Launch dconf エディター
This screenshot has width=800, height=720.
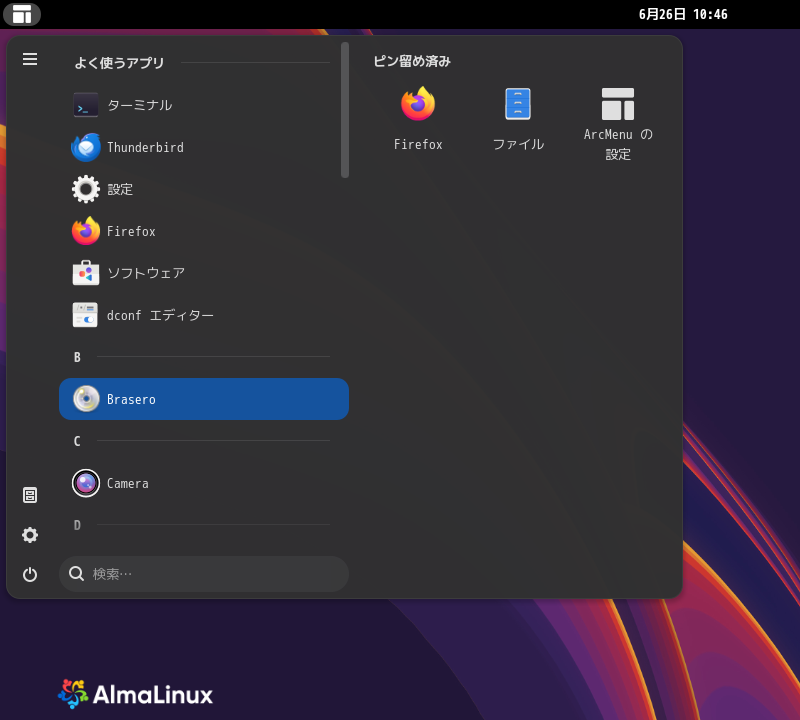coord(204,315)
